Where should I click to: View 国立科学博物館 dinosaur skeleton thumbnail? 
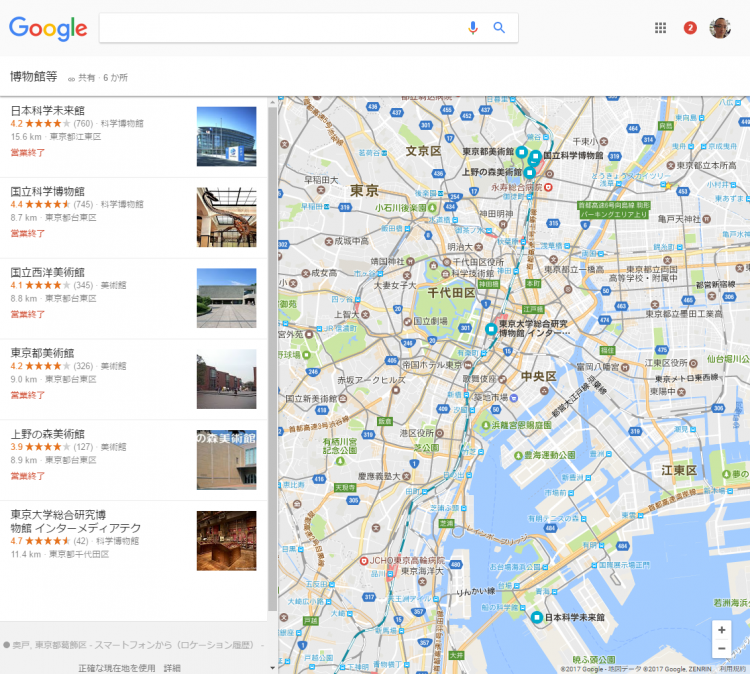coord(226,217)
